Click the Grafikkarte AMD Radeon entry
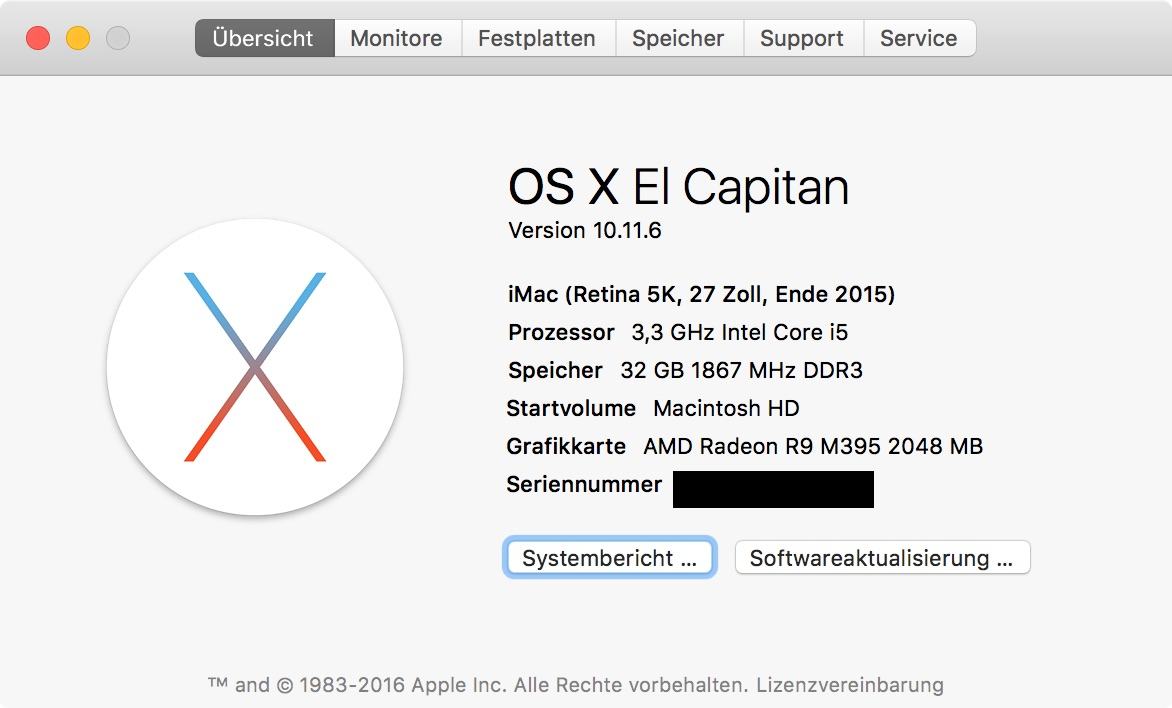Viewport: 1172px width, 708px height. tap(744, 446)
